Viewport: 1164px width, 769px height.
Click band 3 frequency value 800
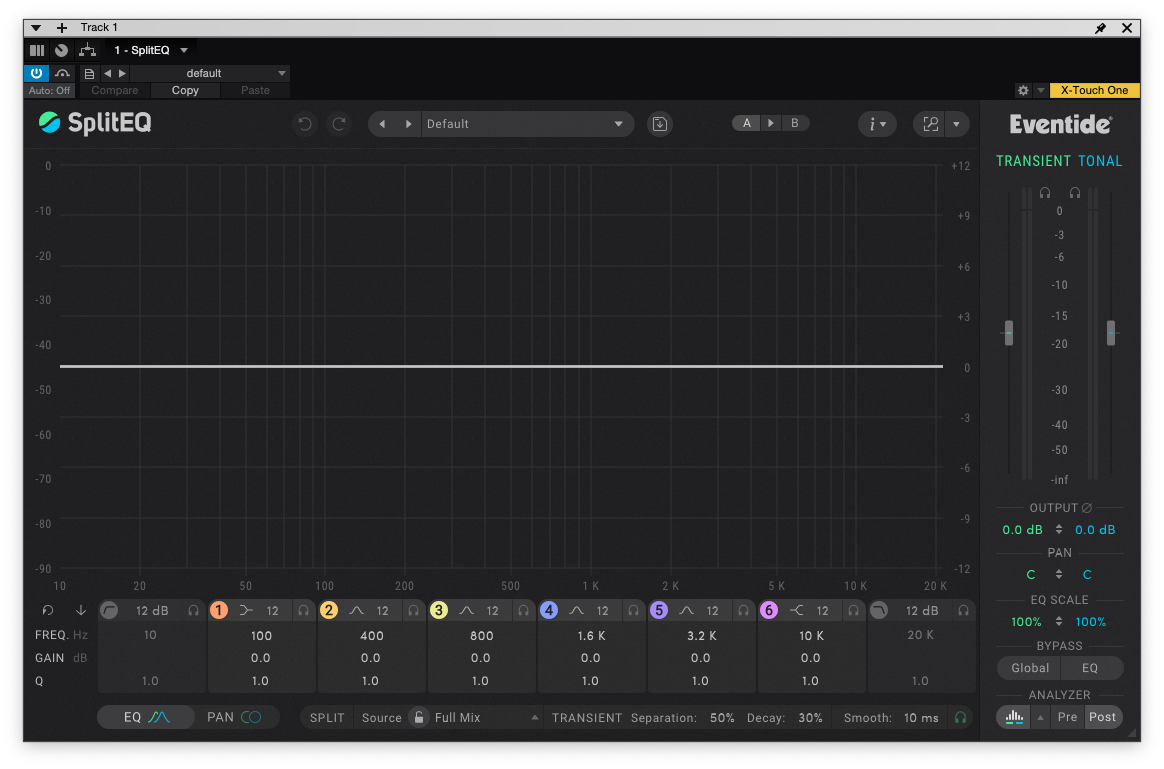click(482, 635)
